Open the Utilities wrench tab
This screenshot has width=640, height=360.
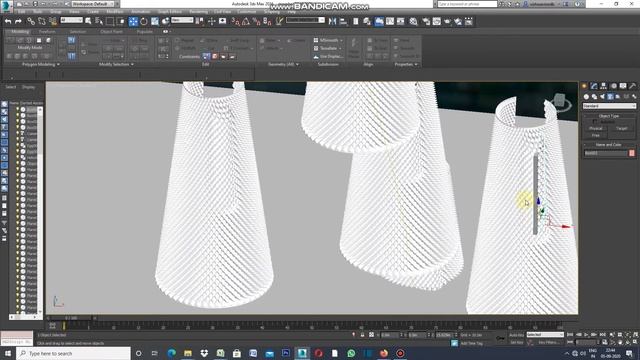[632, 86]
